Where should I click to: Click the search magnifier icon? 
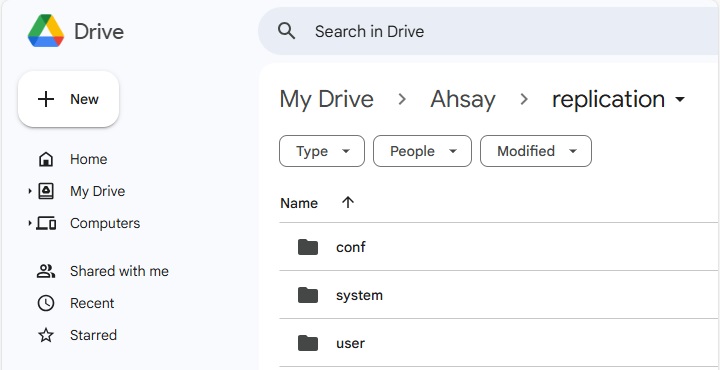[287, 31]
